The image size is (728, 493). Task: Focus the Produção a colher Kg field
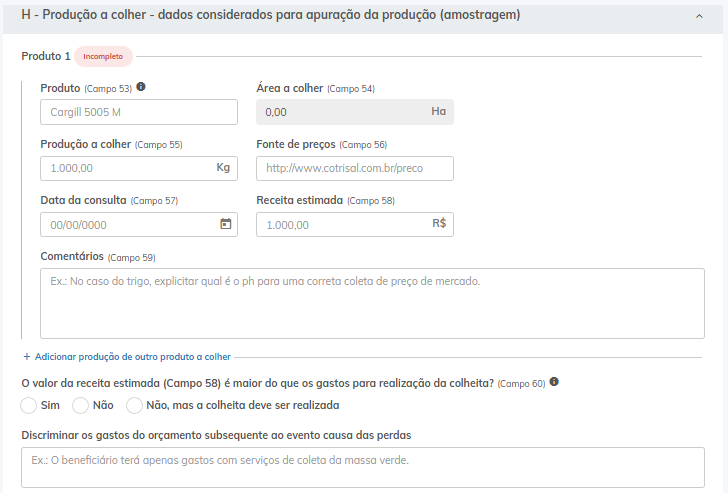click(126, 168)
